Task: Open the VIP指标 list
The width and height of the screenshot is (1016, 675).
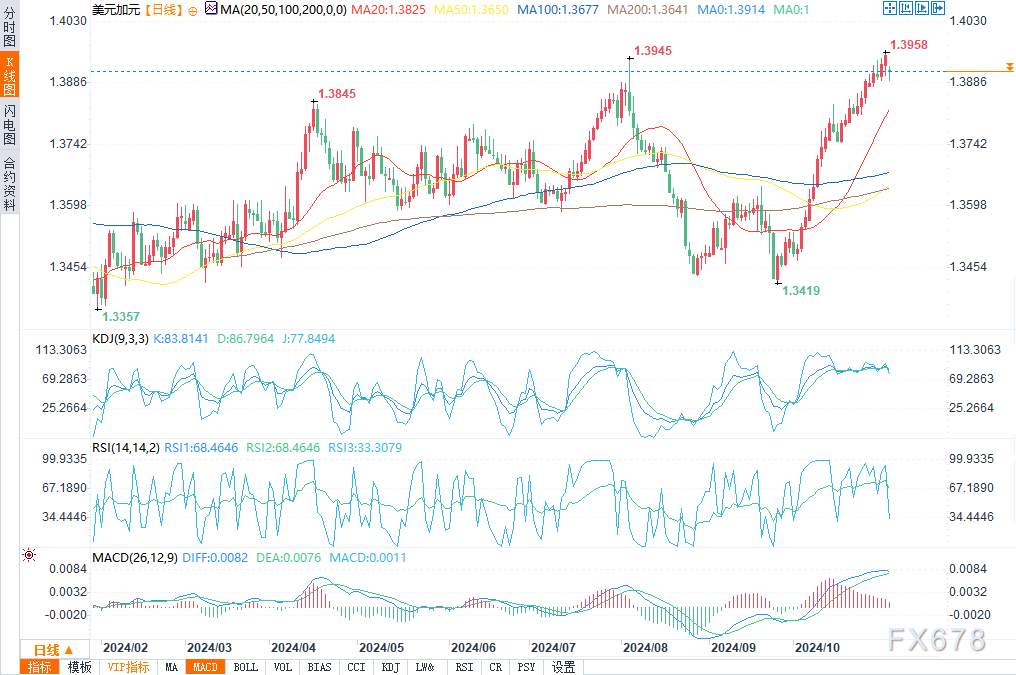Action: (x=128, y=667)
